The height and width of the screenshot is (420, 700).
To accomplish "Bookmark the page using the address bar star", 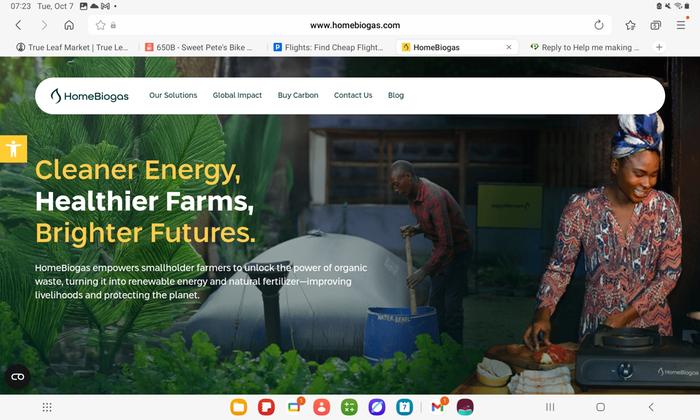I will (x=100, y=25).
